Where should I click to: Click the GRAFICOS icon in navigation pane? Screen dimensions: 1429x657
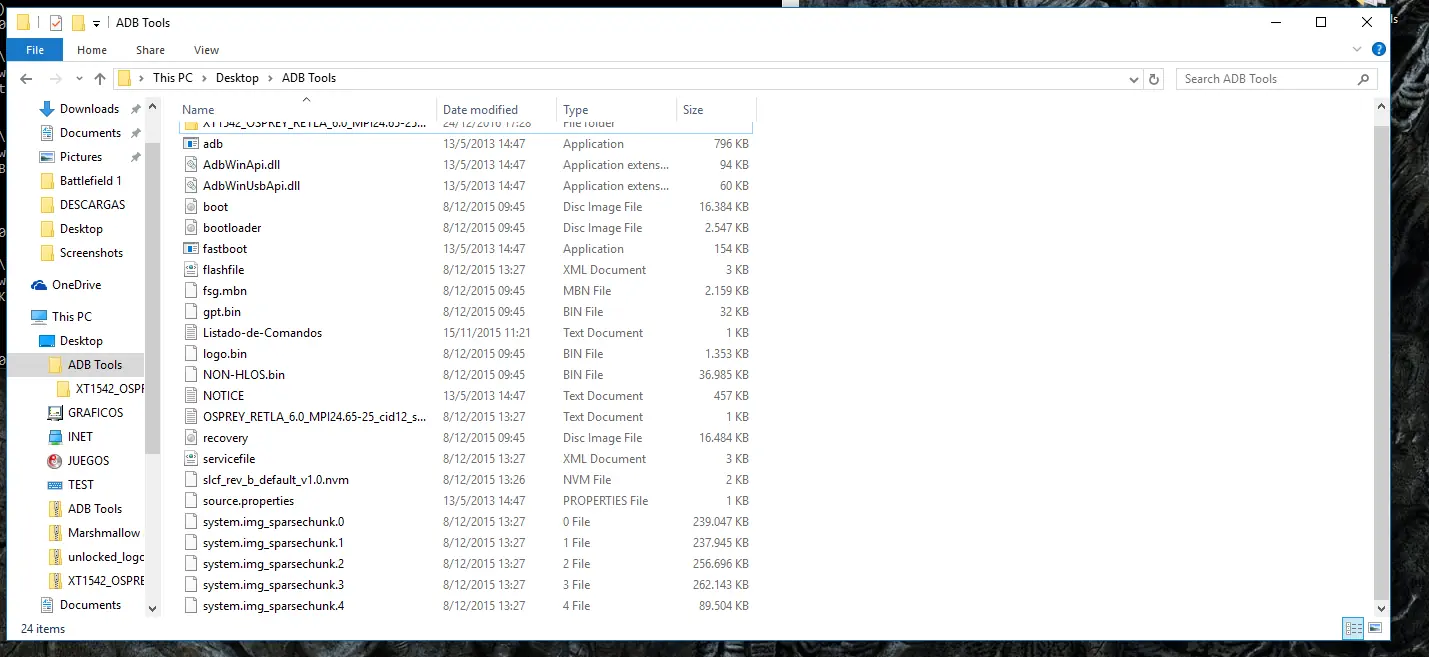click(56, 413)
